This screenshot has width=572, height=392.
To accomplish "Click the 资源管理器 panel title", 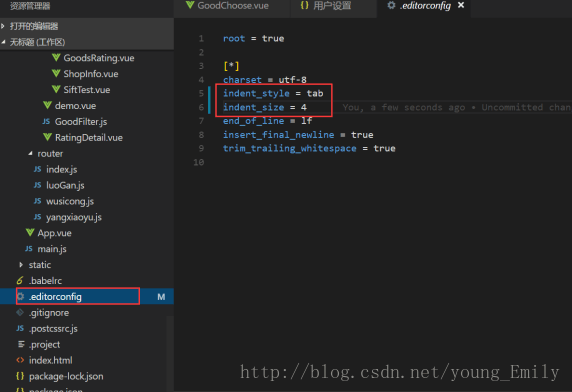I will (x=30, y=5).
